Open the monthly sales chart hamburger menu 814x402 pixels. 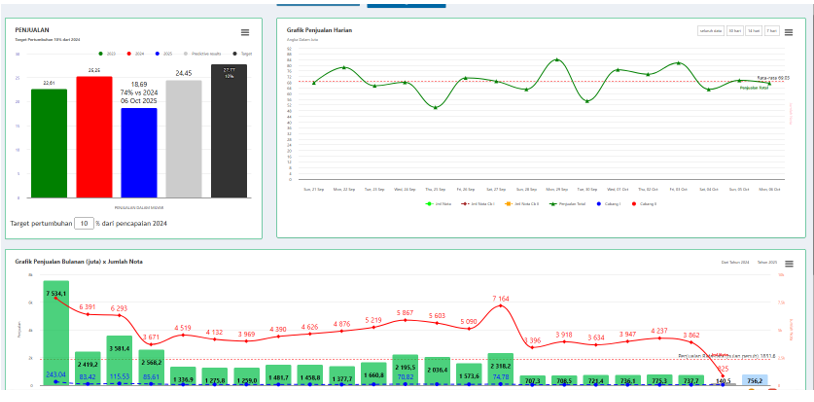pyautogui.click(x=788, y=263)
